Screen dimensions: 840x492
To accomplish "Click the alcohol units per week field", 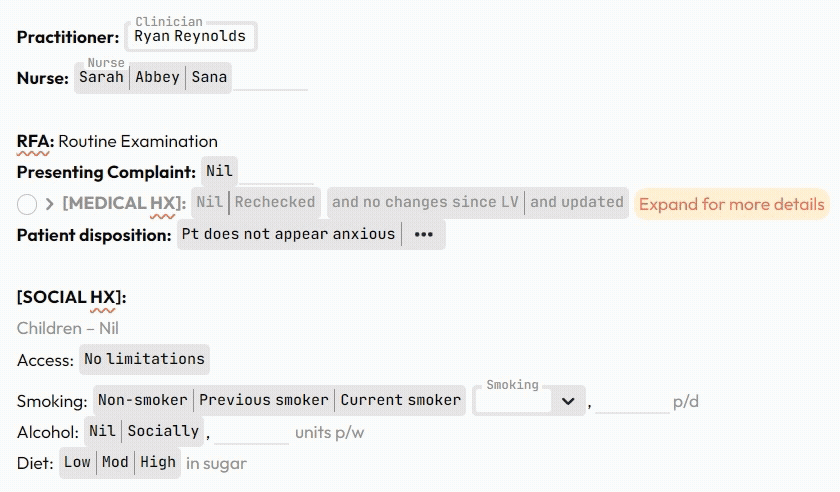I will point(251,432).
